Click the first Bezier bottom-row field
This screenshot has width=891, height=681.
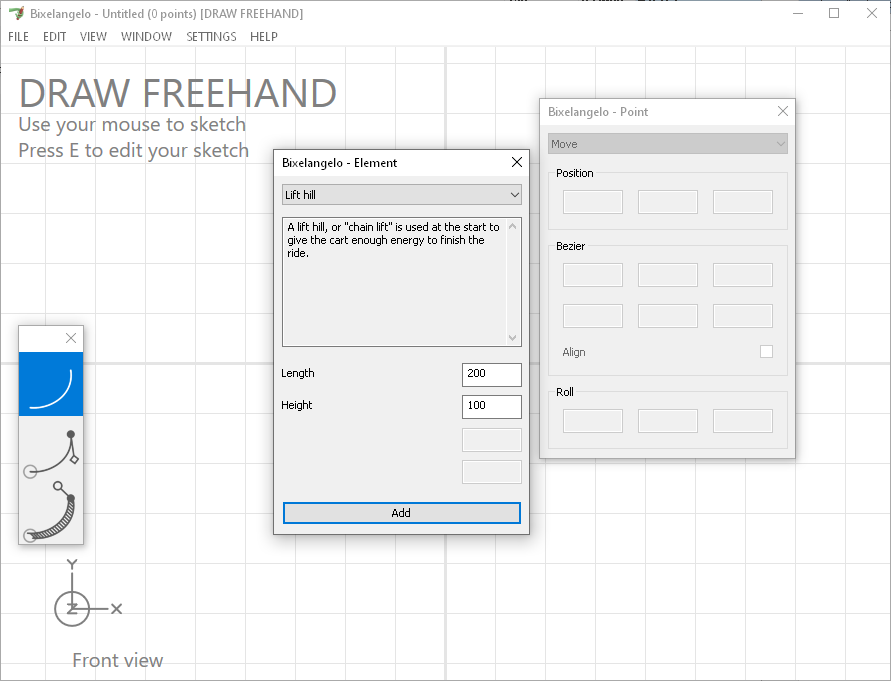pos(593,315)
